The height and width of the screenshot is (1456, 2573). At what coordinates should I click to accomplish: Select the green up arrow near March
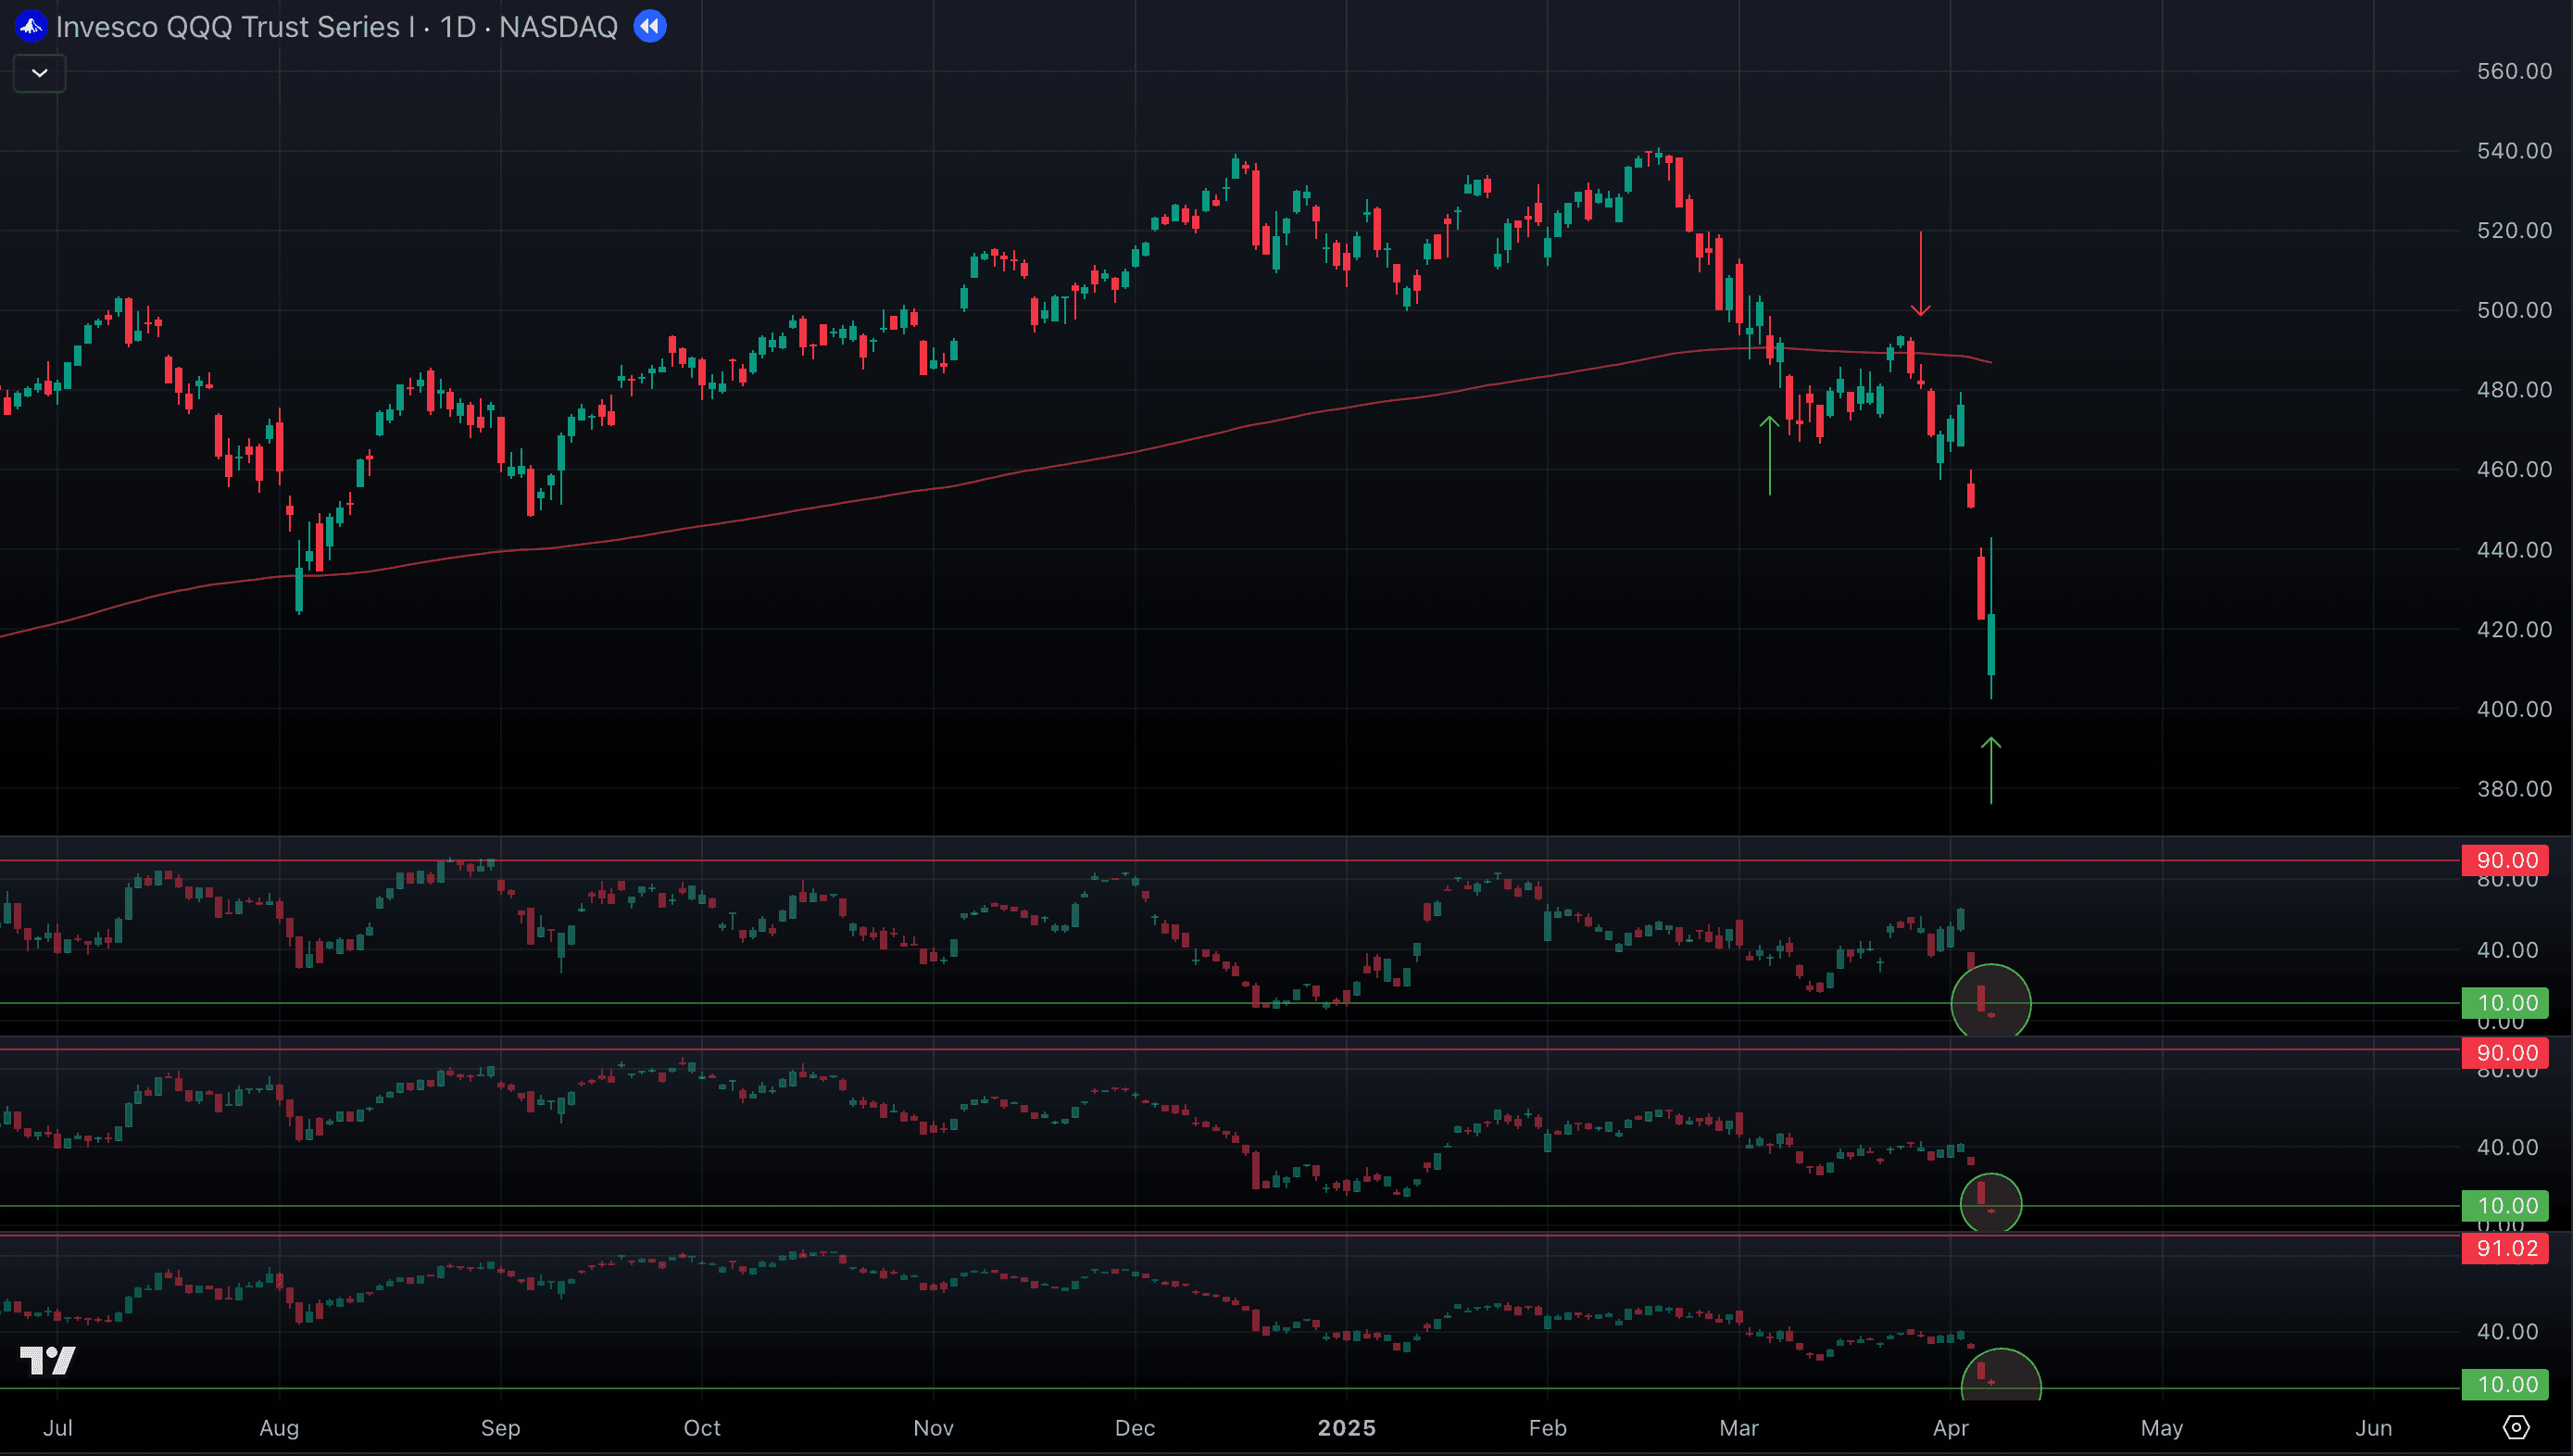(1769, 456)
